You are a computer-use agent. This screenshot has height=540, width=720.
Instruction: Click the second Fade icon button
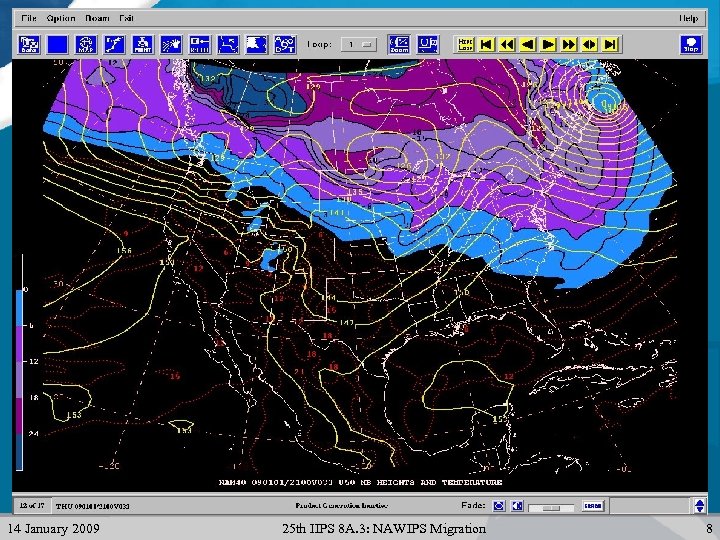tap(518, 506)
